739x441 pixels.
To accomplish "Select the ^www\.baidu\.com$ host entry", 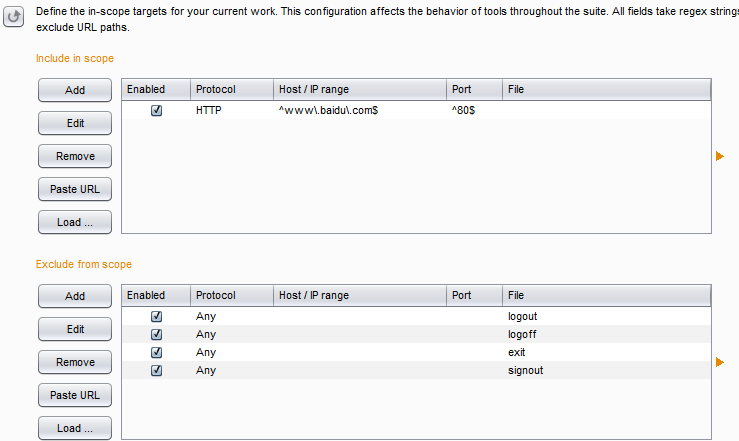I will 328,110.
